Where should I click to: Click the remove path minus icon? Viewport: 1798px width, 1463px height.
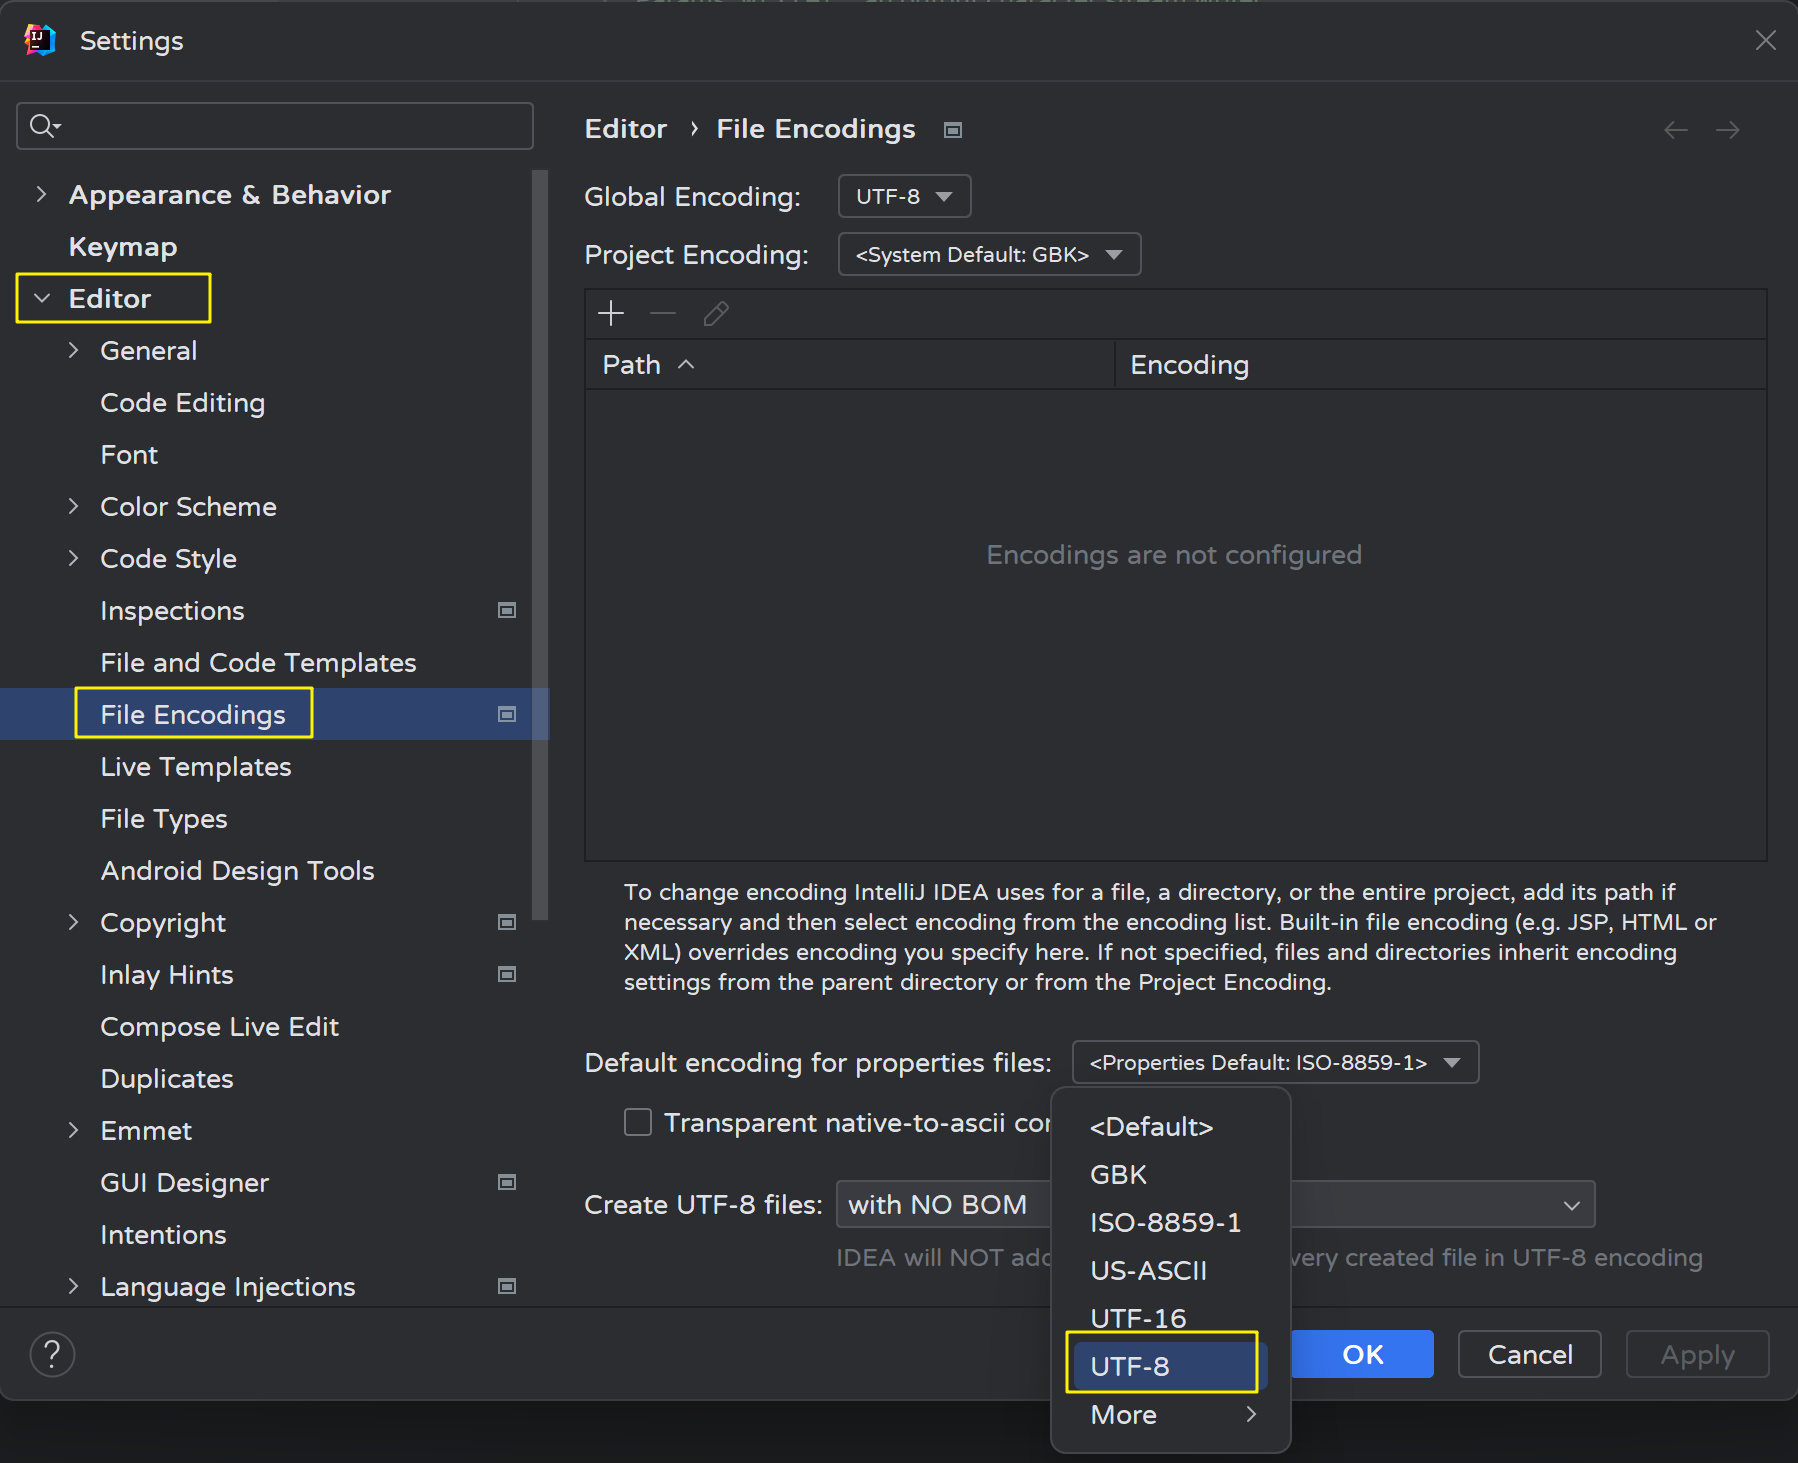(x=663, y=314)
